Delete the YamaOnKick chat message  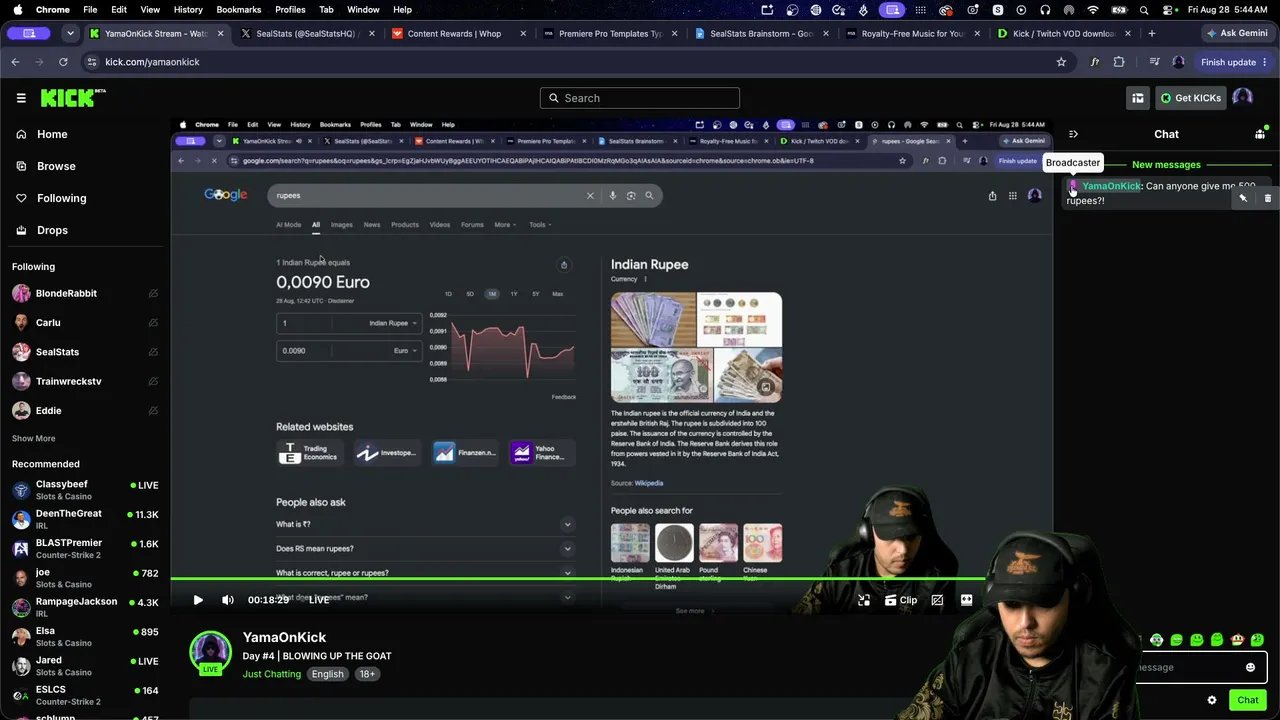(1267, 198)
